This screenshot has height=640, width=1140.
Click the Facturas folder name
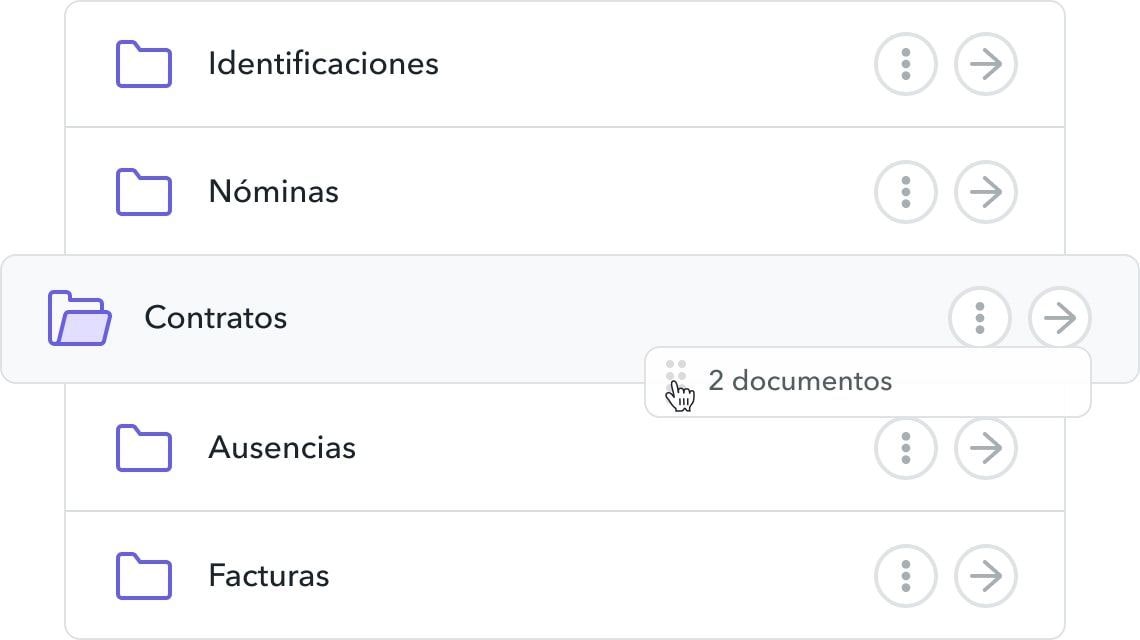[268, 576]
